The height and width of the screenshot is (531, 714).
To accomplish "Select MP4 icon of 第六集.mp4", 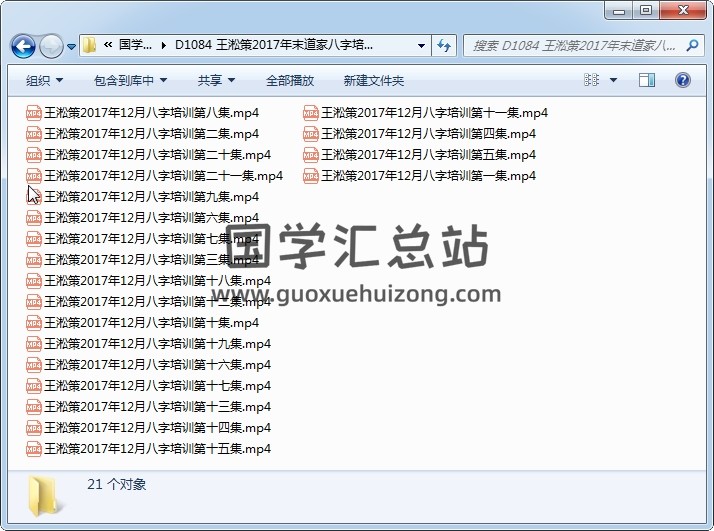I will click(x=34, y=218).
